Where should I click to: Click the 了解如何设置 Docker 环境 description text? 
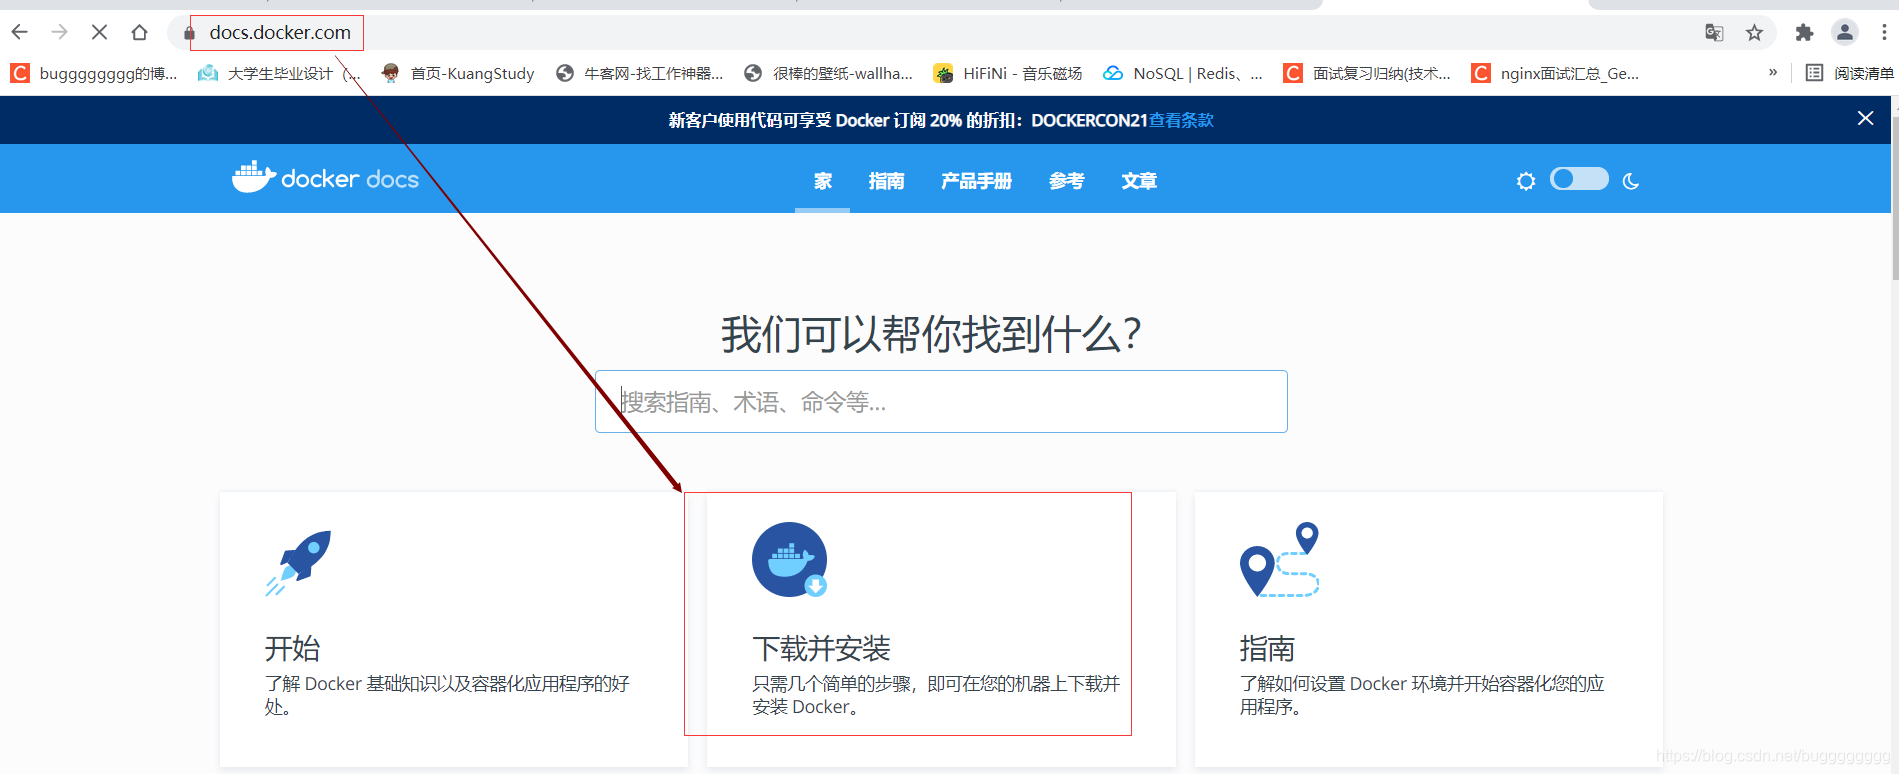click(1422, 695)
